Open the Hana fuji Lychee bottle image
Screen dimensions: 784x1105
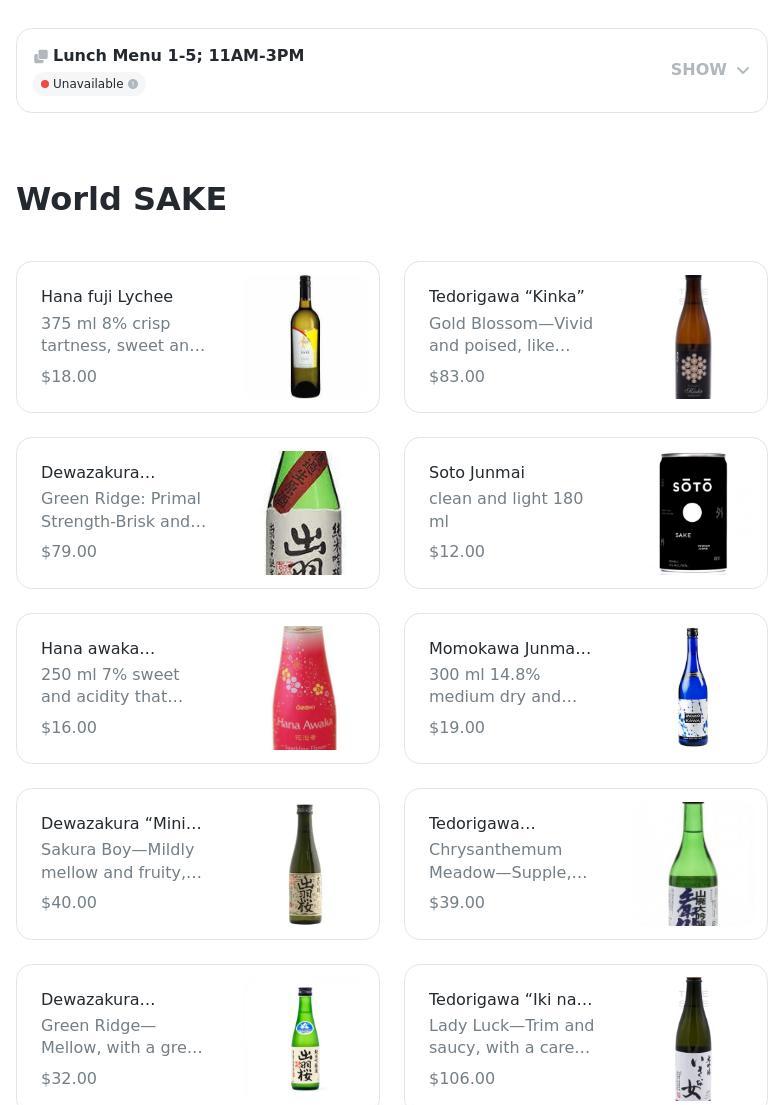pos(305,337)
